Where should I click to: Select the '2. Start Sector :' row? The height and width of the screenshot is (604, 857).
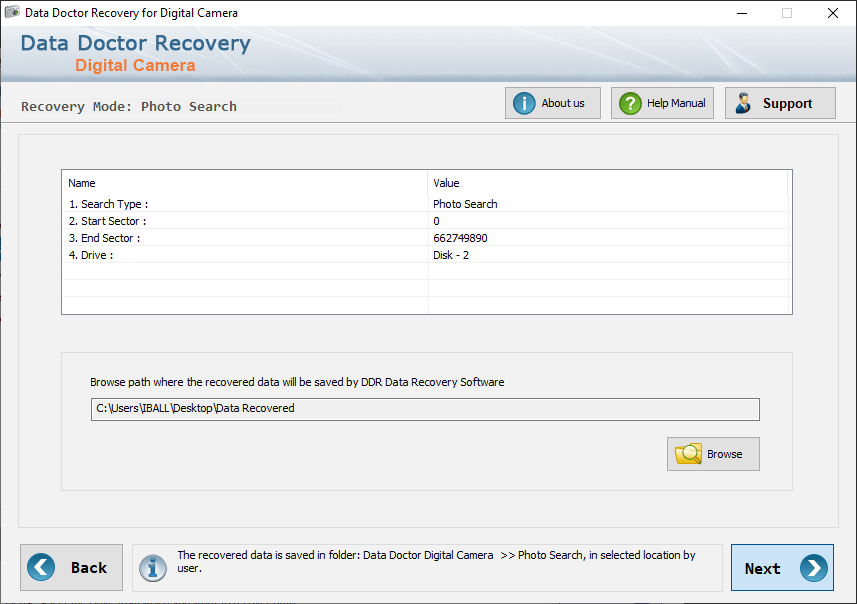[x=426, y=221]
